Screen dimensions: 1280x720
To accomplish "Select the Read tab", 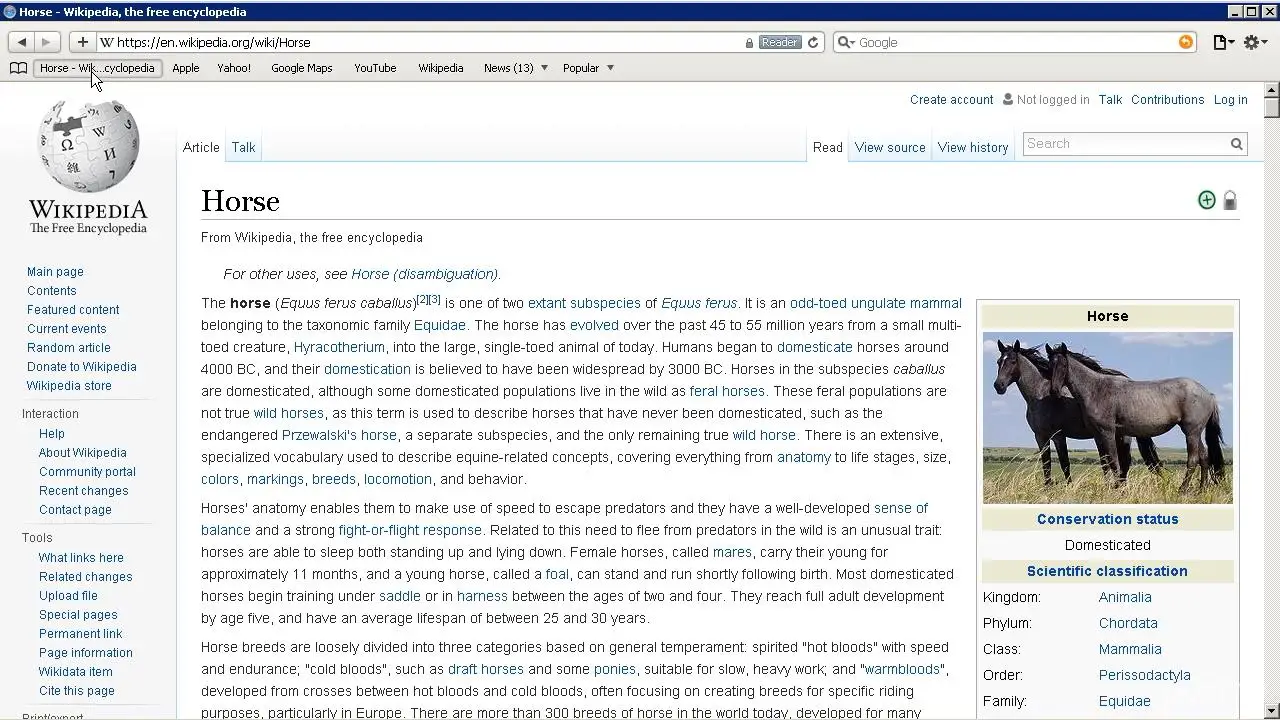I will point(827,147).
